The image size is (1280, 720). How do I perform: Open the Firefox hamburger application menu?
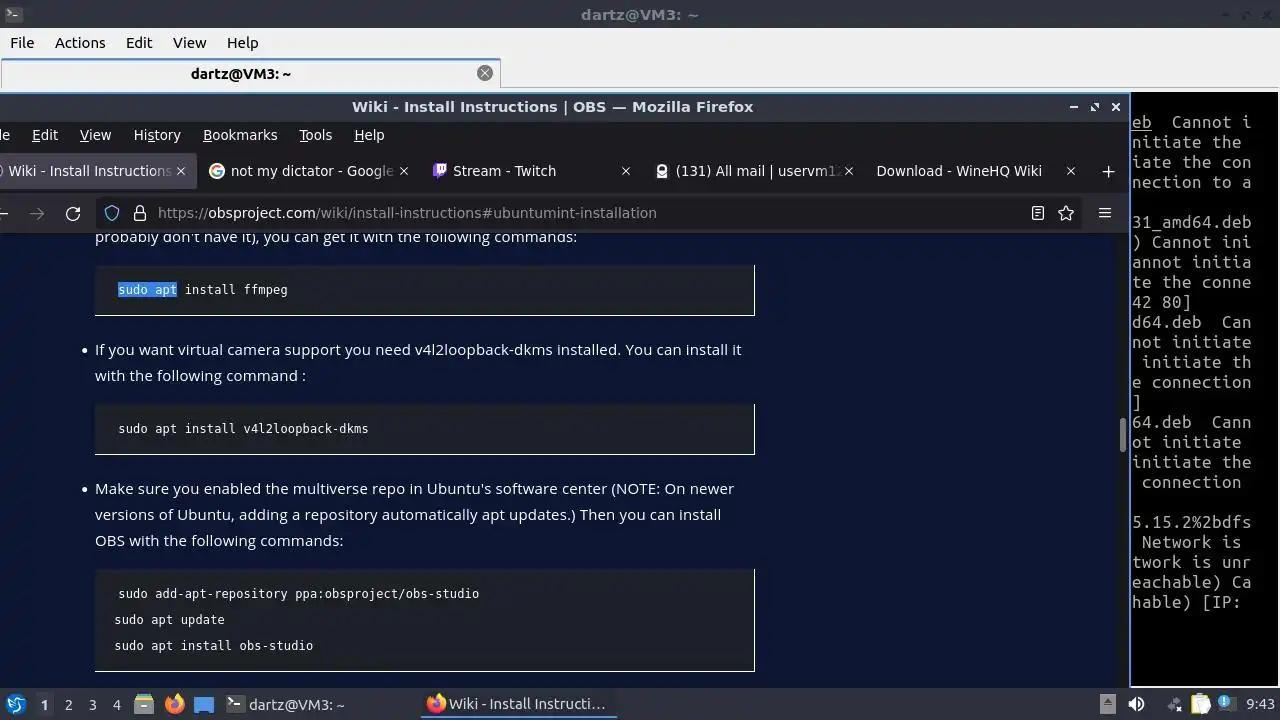pyautogui.click(x=1105, y=213)
